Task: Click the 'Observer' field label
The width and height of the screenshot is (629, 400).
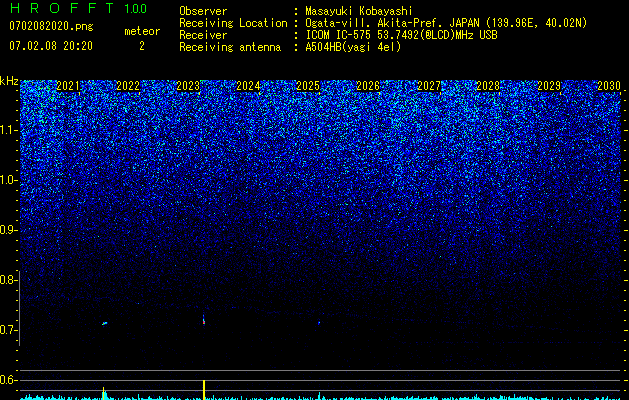Action: click(203, 11)
